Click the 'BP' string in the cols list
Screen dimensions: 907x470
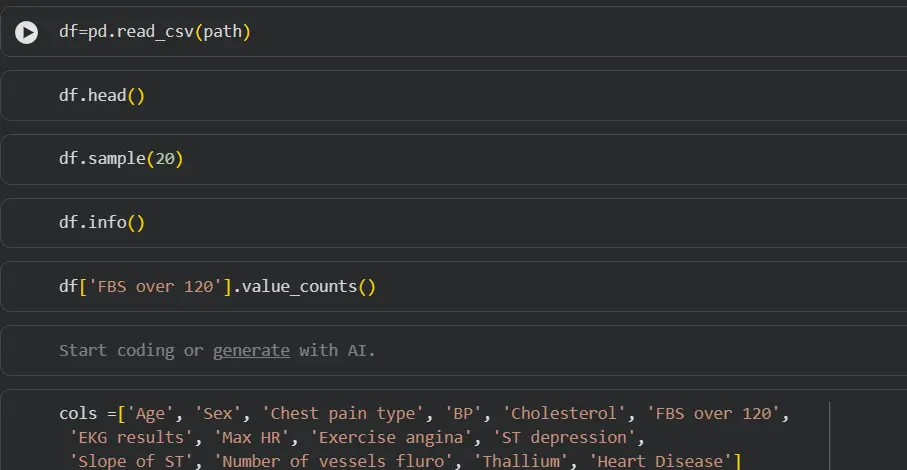point(463,413)
